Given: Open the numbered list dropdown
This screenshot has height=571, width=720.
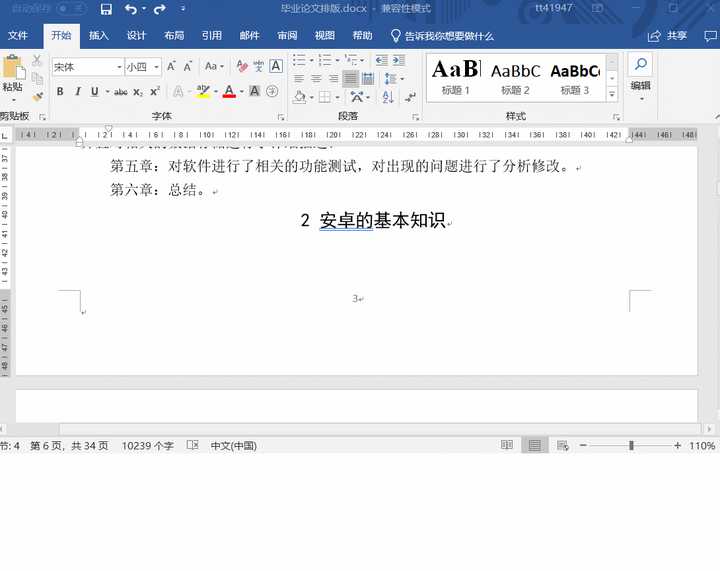Looking at the screenshot, I should click(338, 60).
